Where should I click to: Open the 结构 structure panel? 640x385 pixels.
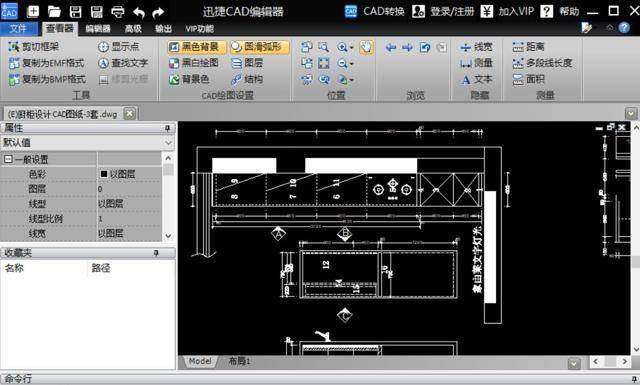247,79
